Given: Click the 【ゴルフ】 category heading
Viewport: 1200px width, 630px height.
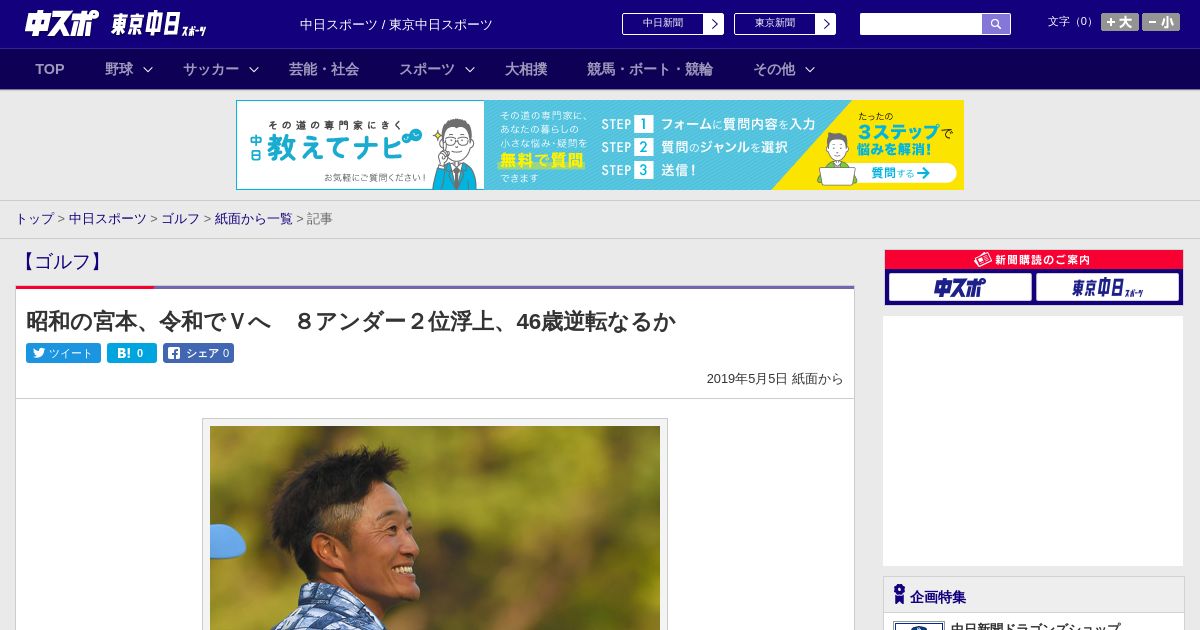Looking at the screenshot, I should coord(63,262).
